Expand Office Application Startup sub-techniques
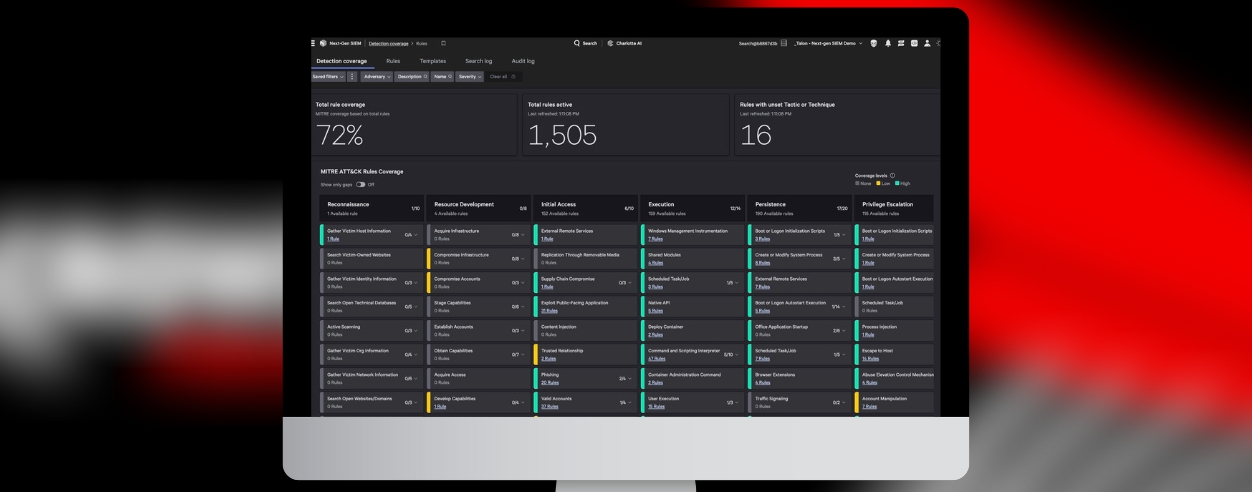 click(844, 330)
